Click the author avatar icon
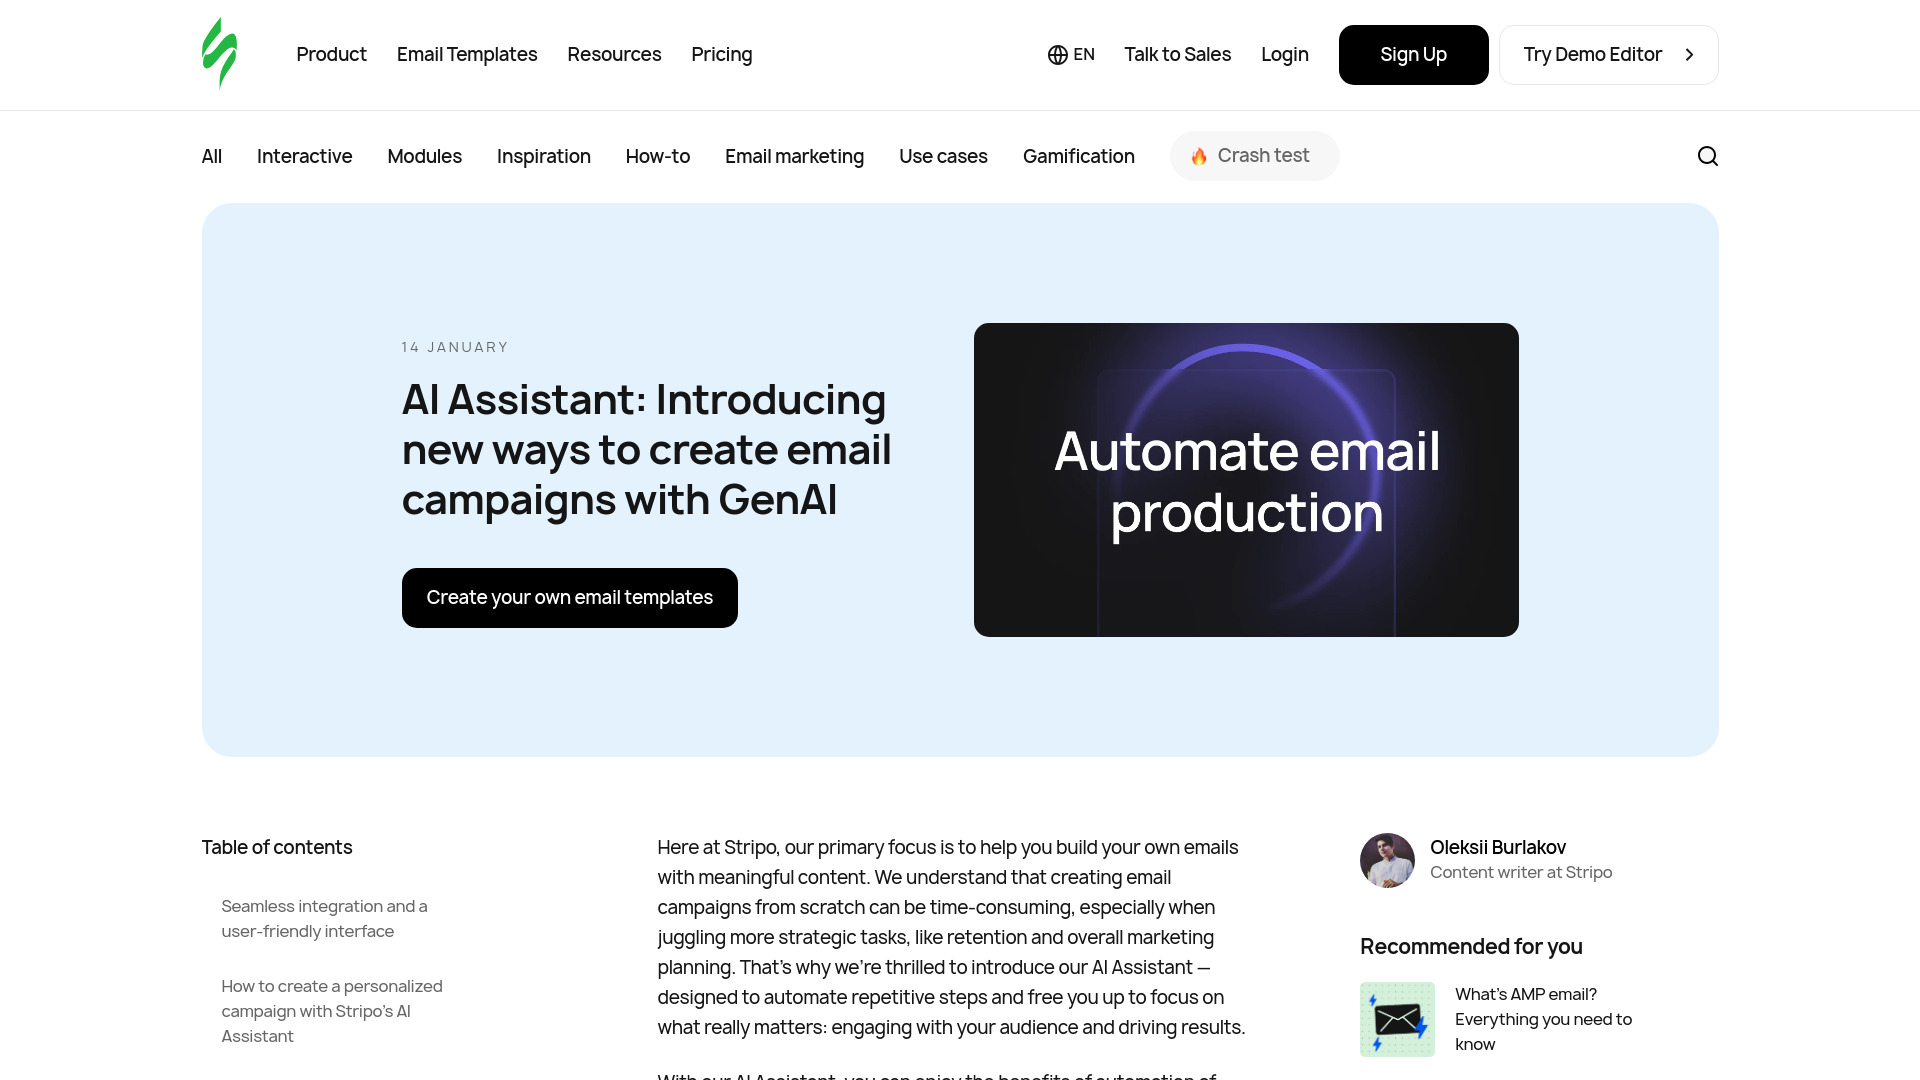 click(1387, 860)
